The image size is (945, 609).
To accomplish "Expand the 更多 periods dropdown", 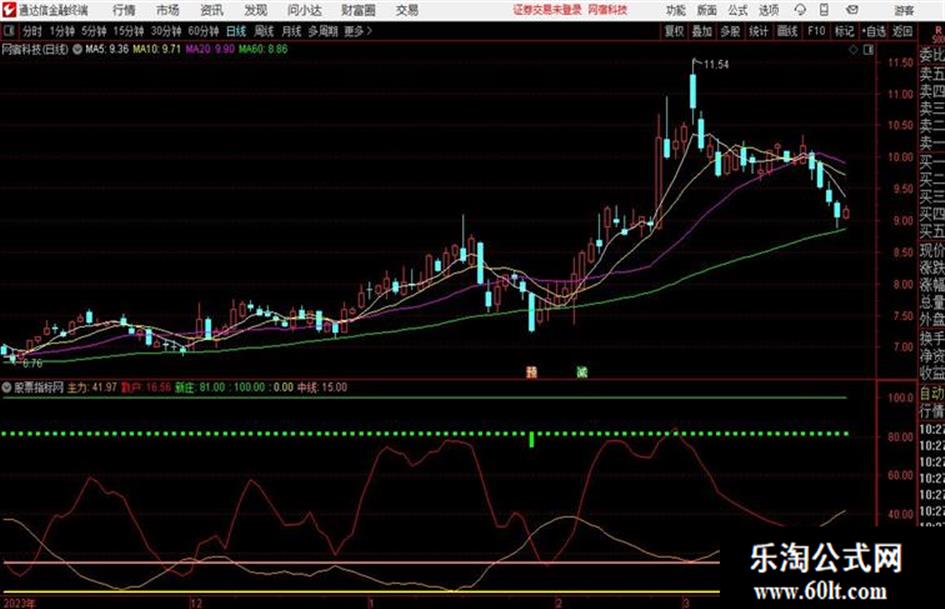I will (x=358, y=31).
